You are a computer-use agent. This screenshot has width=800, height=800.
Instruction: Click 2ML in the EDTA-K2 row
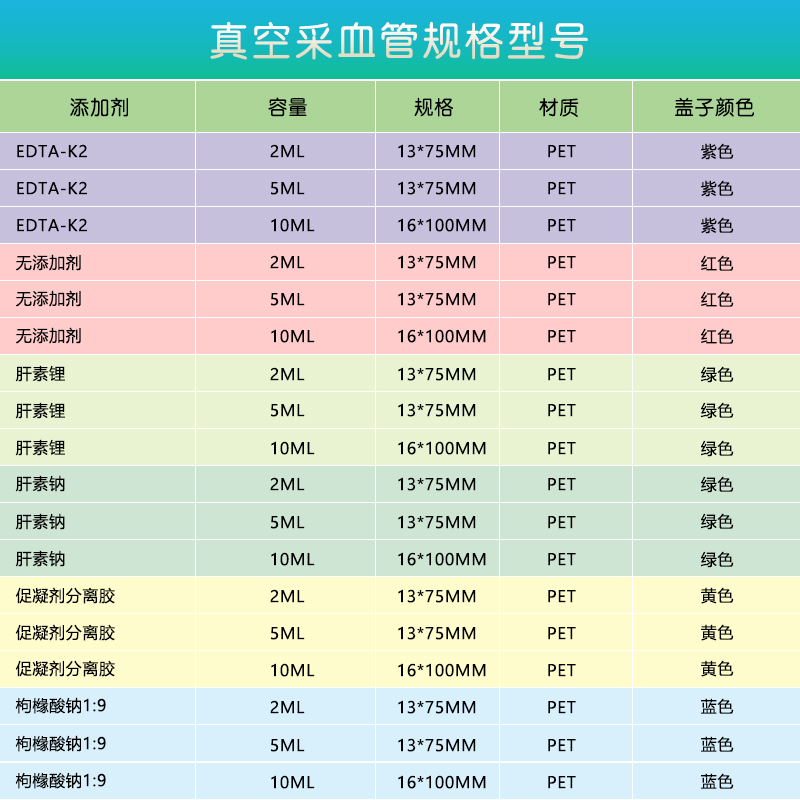pyautogui.click(x=287, y=152)
